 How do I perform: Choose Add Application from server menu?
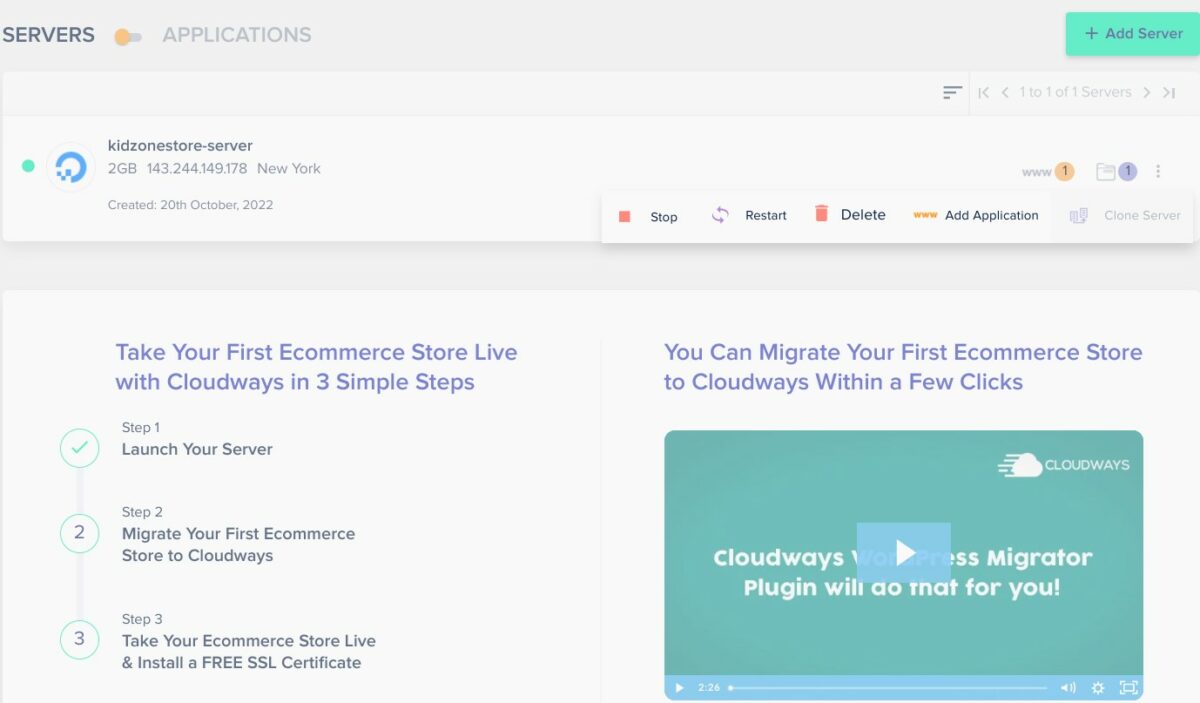[x=976, y=215]
